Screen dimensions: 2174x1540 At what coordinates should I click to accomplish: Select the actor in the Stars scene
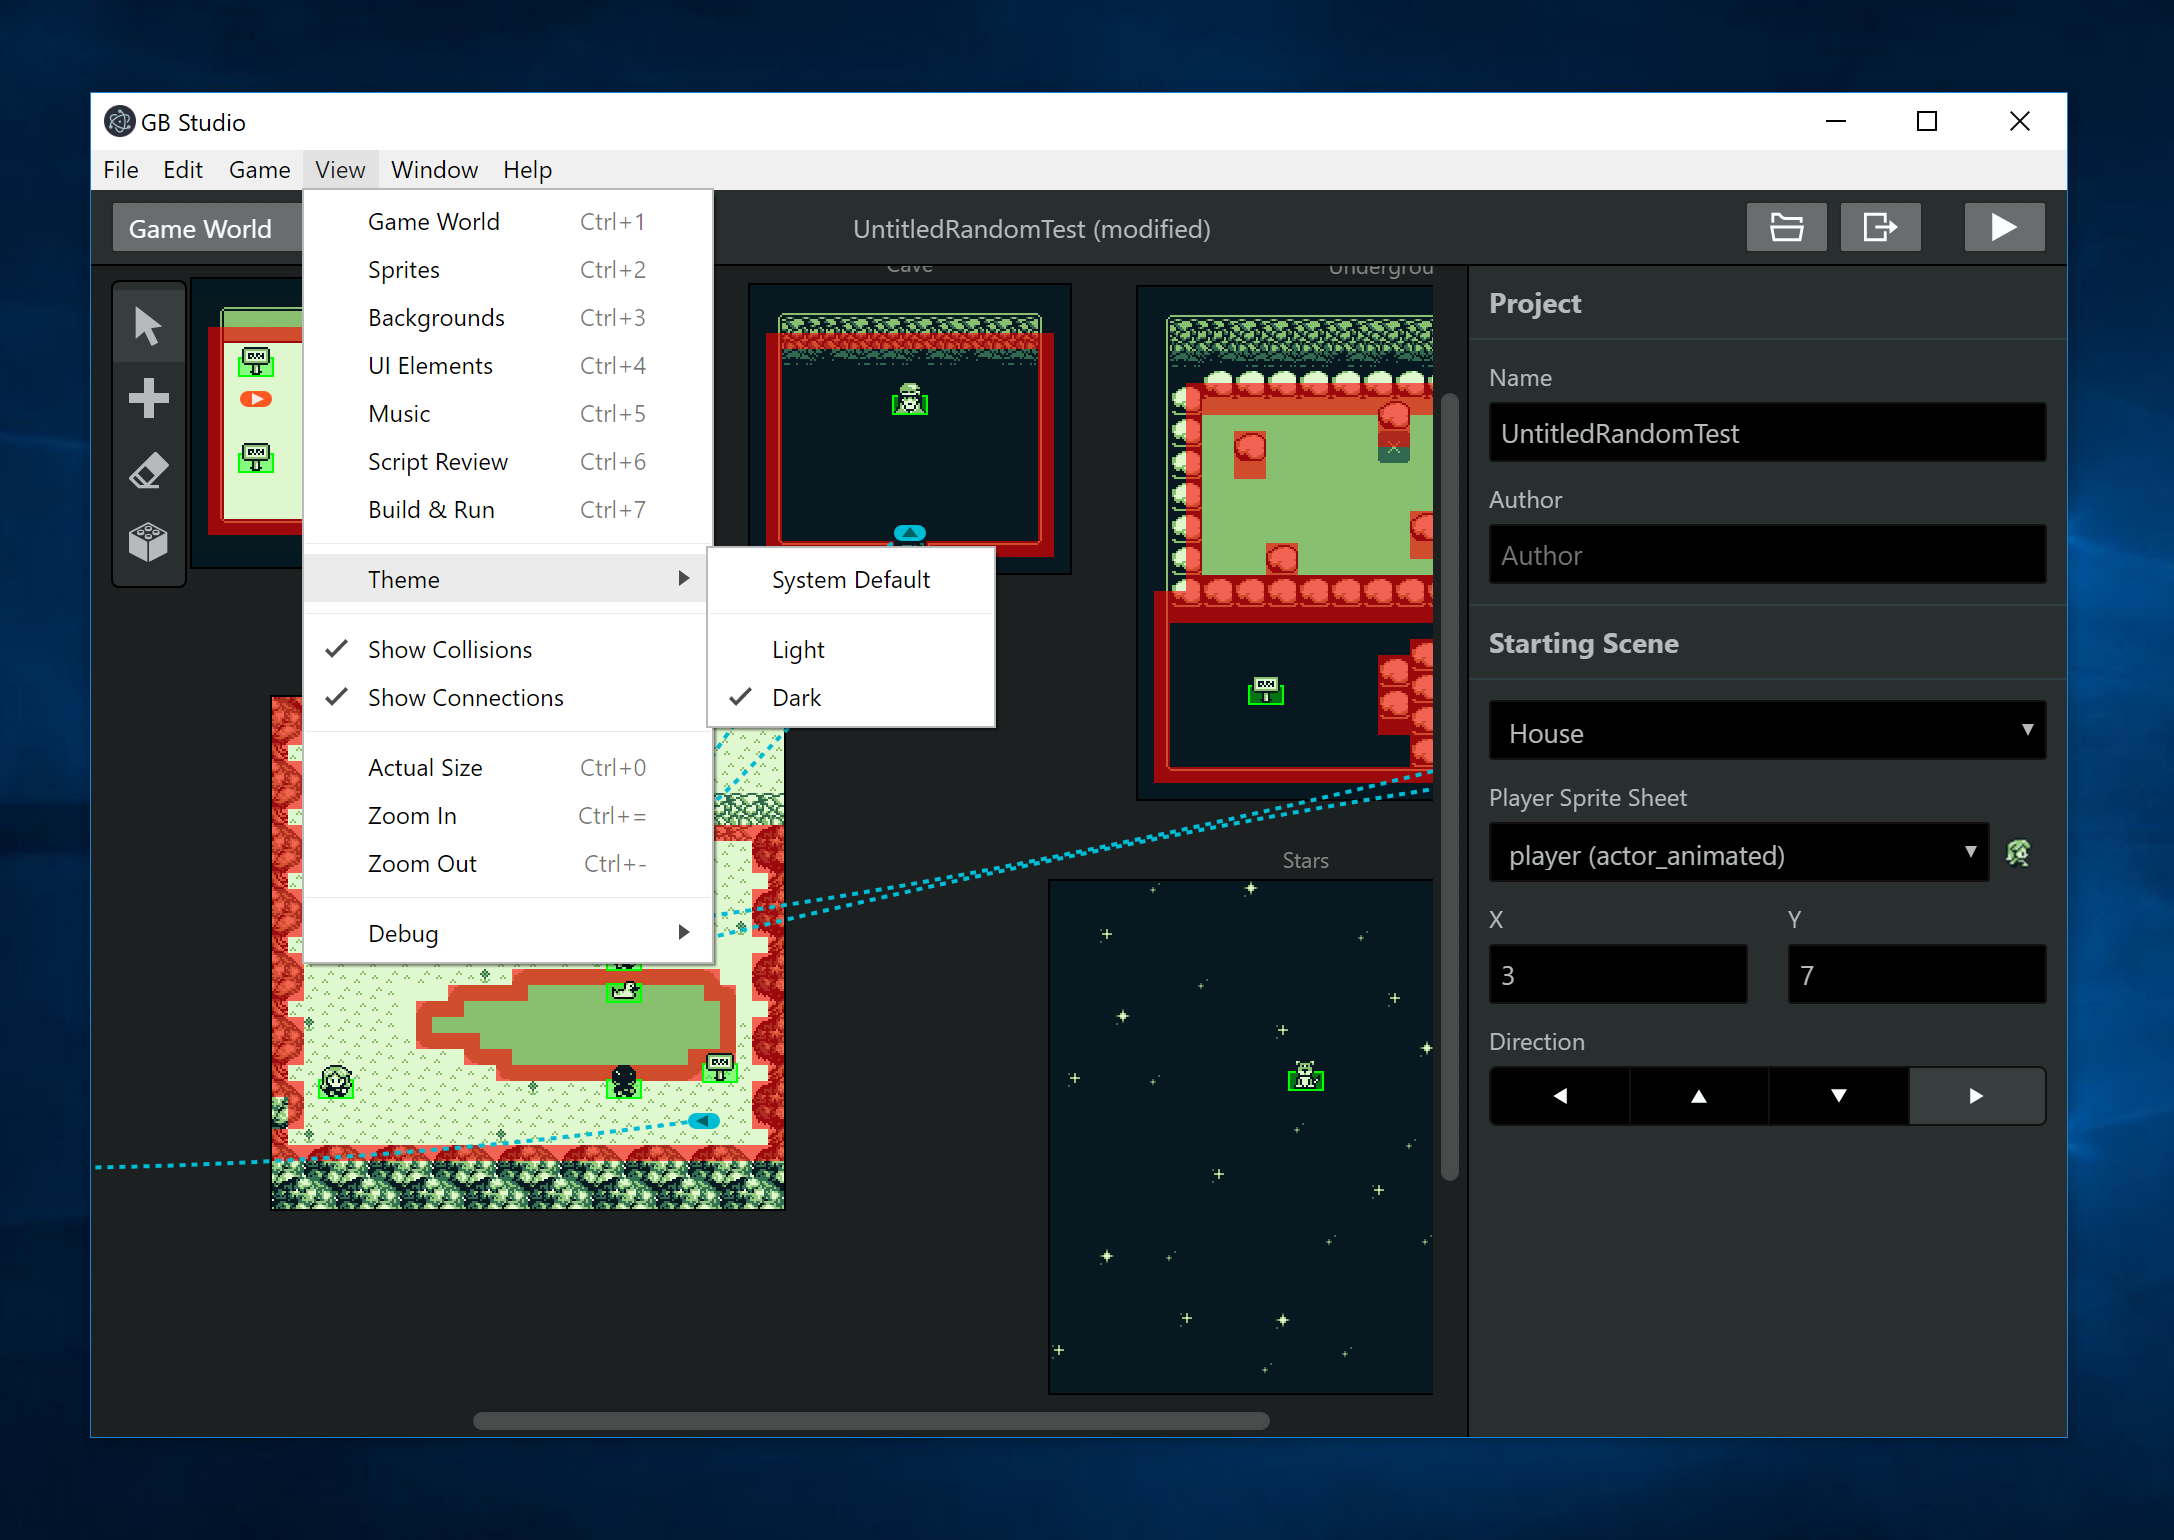pos(1305,1076)
